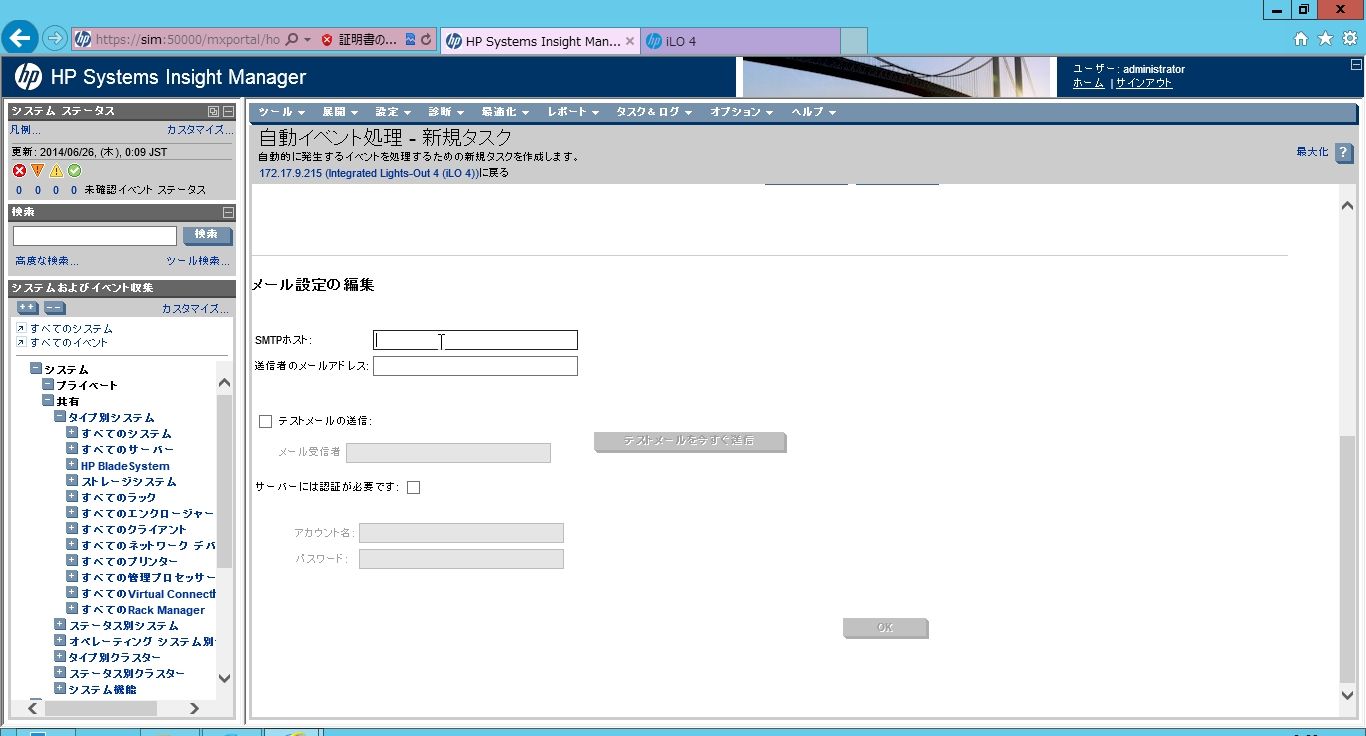Click the HP logo in the banner
This screenshot has height=736, width=1366.
pos(28,77)
